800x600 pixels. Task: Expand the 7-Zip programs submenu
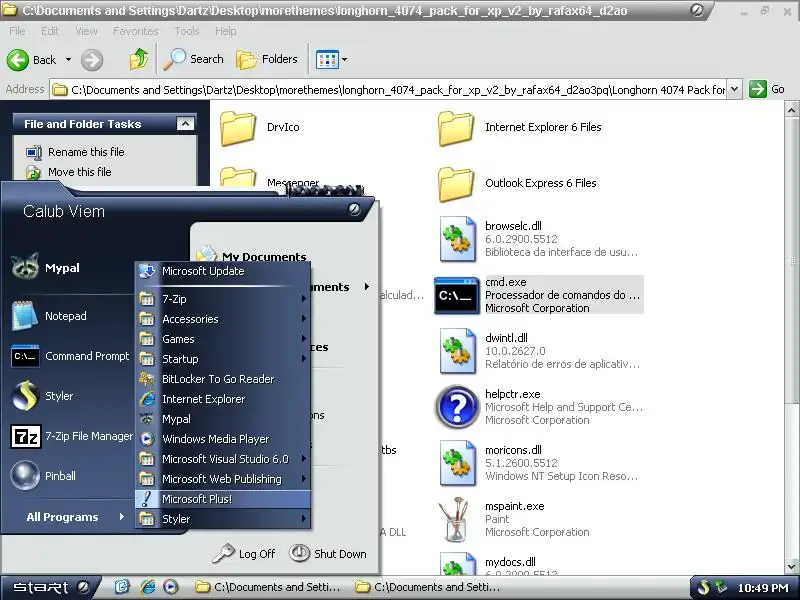coord(222,299)
